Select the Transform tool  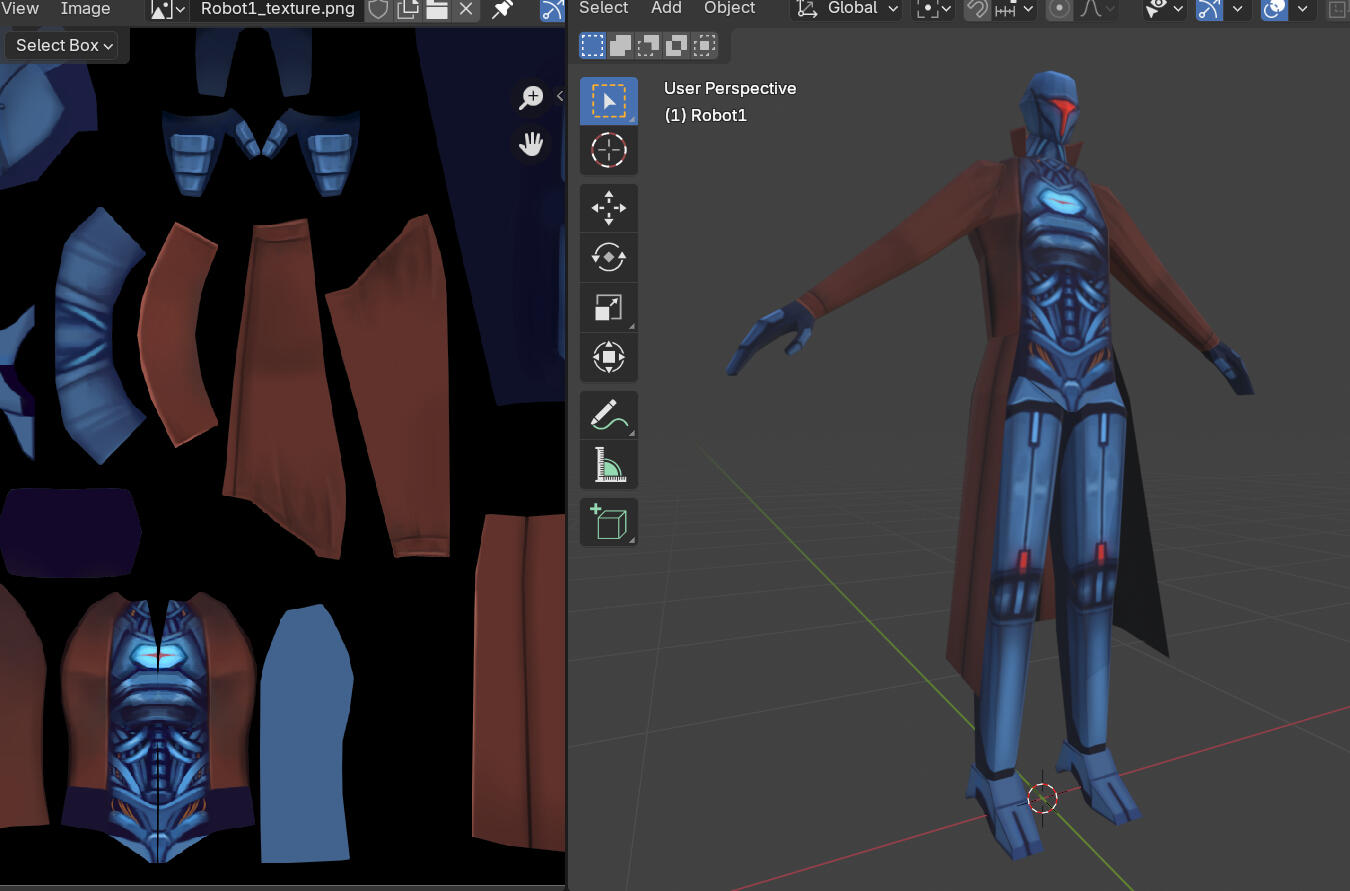pos(608,357)
